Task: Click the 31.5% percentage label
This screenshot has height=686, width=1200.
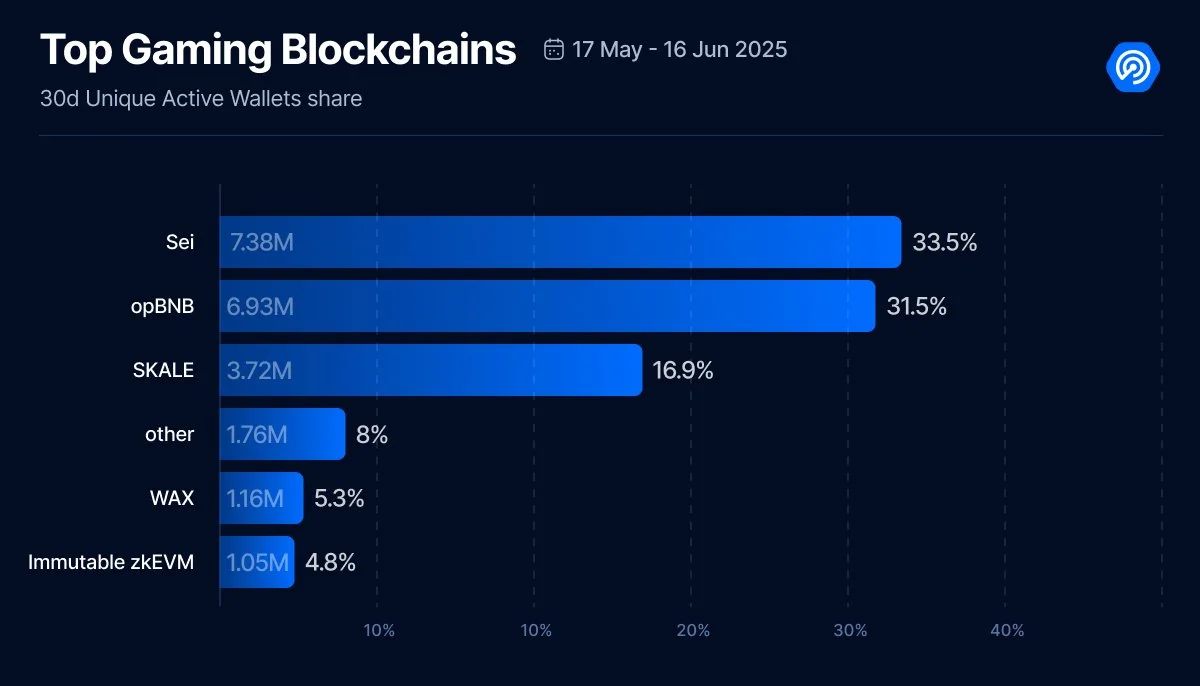Action: tap(916, 306)
